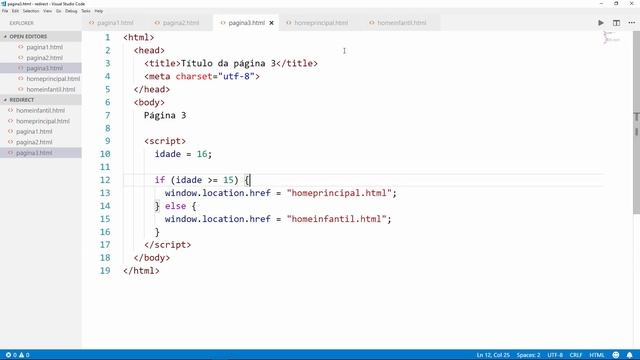Click the VS Code logo in title bar
The width and height of the screenshot is (640, 360).
click(x=4, y=4)
